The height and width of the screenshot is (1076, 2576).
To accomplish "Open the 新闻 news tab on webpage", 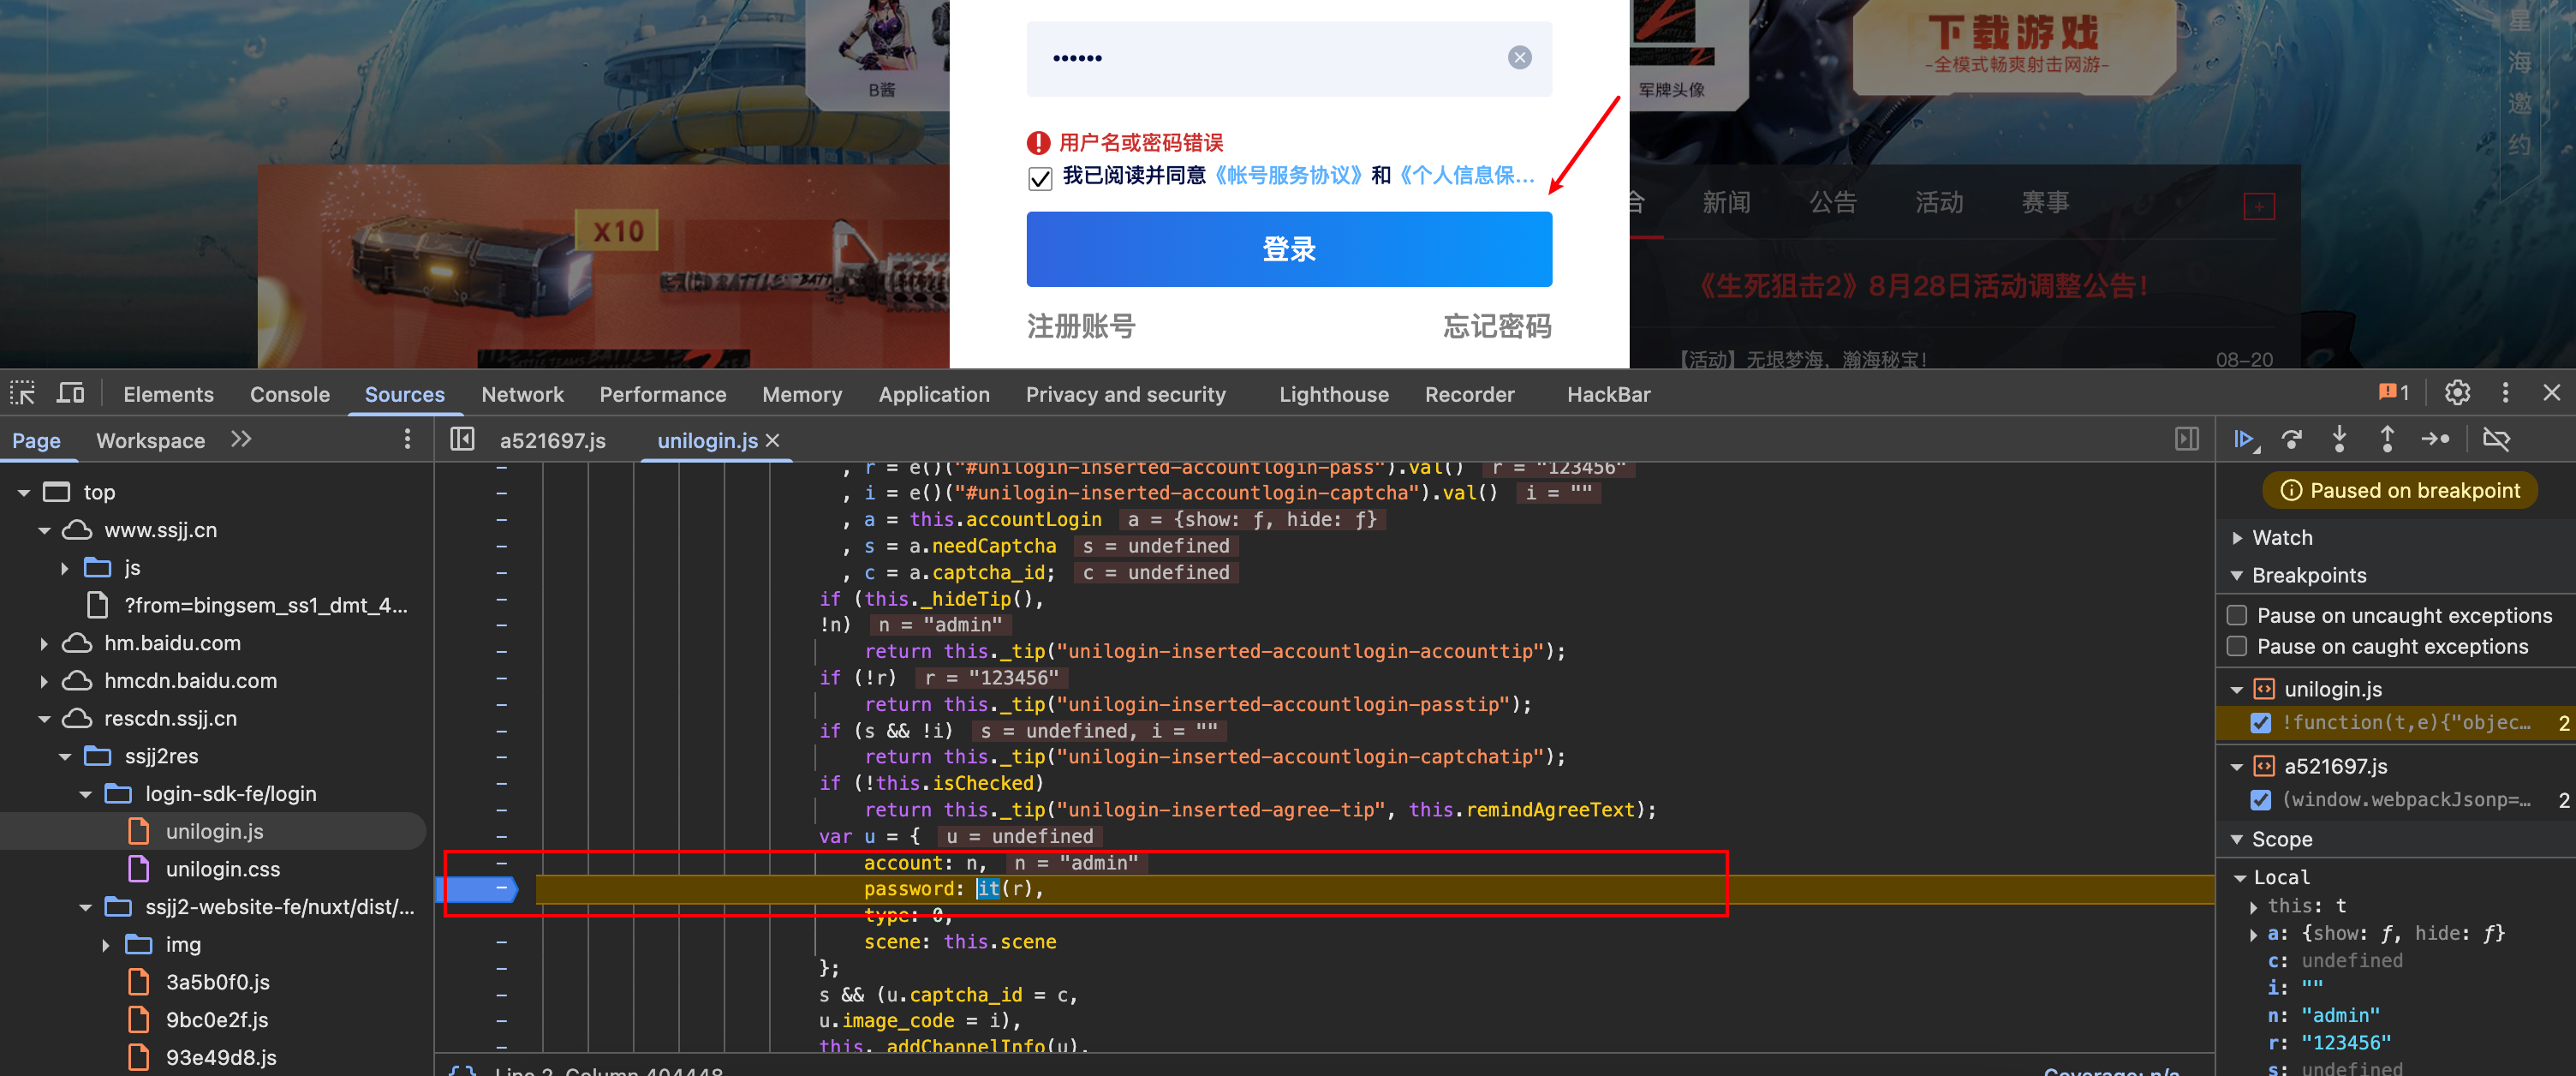I will pos(1726,202).
